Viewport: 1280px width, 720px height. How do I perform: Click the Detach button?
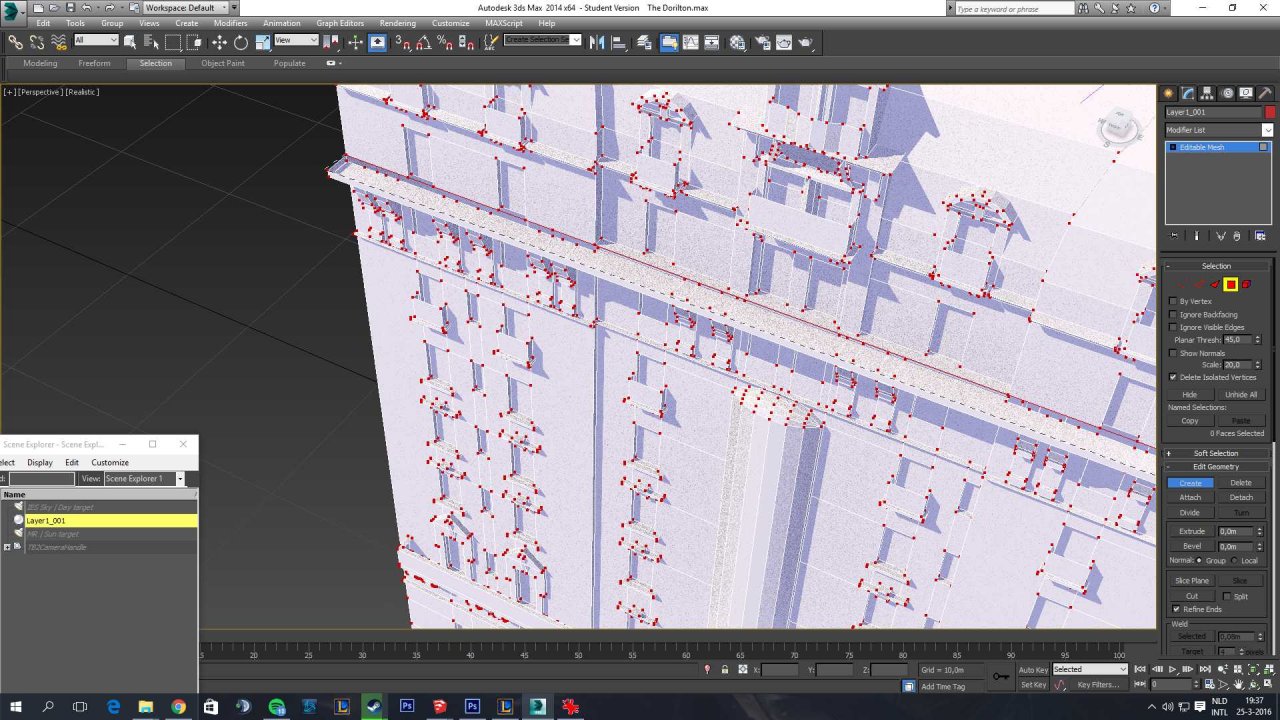click(x=1241, y=497)
